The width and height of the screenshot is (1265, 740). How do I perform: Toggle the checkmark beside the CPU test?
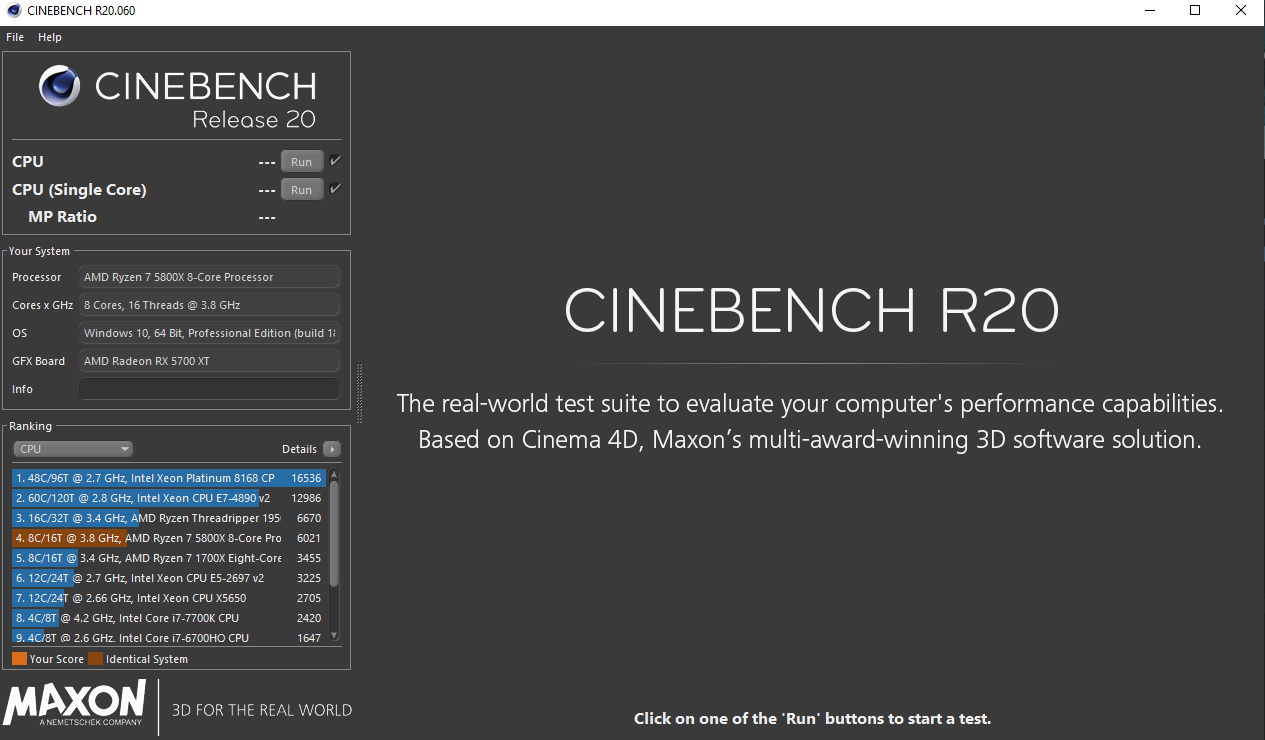coord(336,161)
